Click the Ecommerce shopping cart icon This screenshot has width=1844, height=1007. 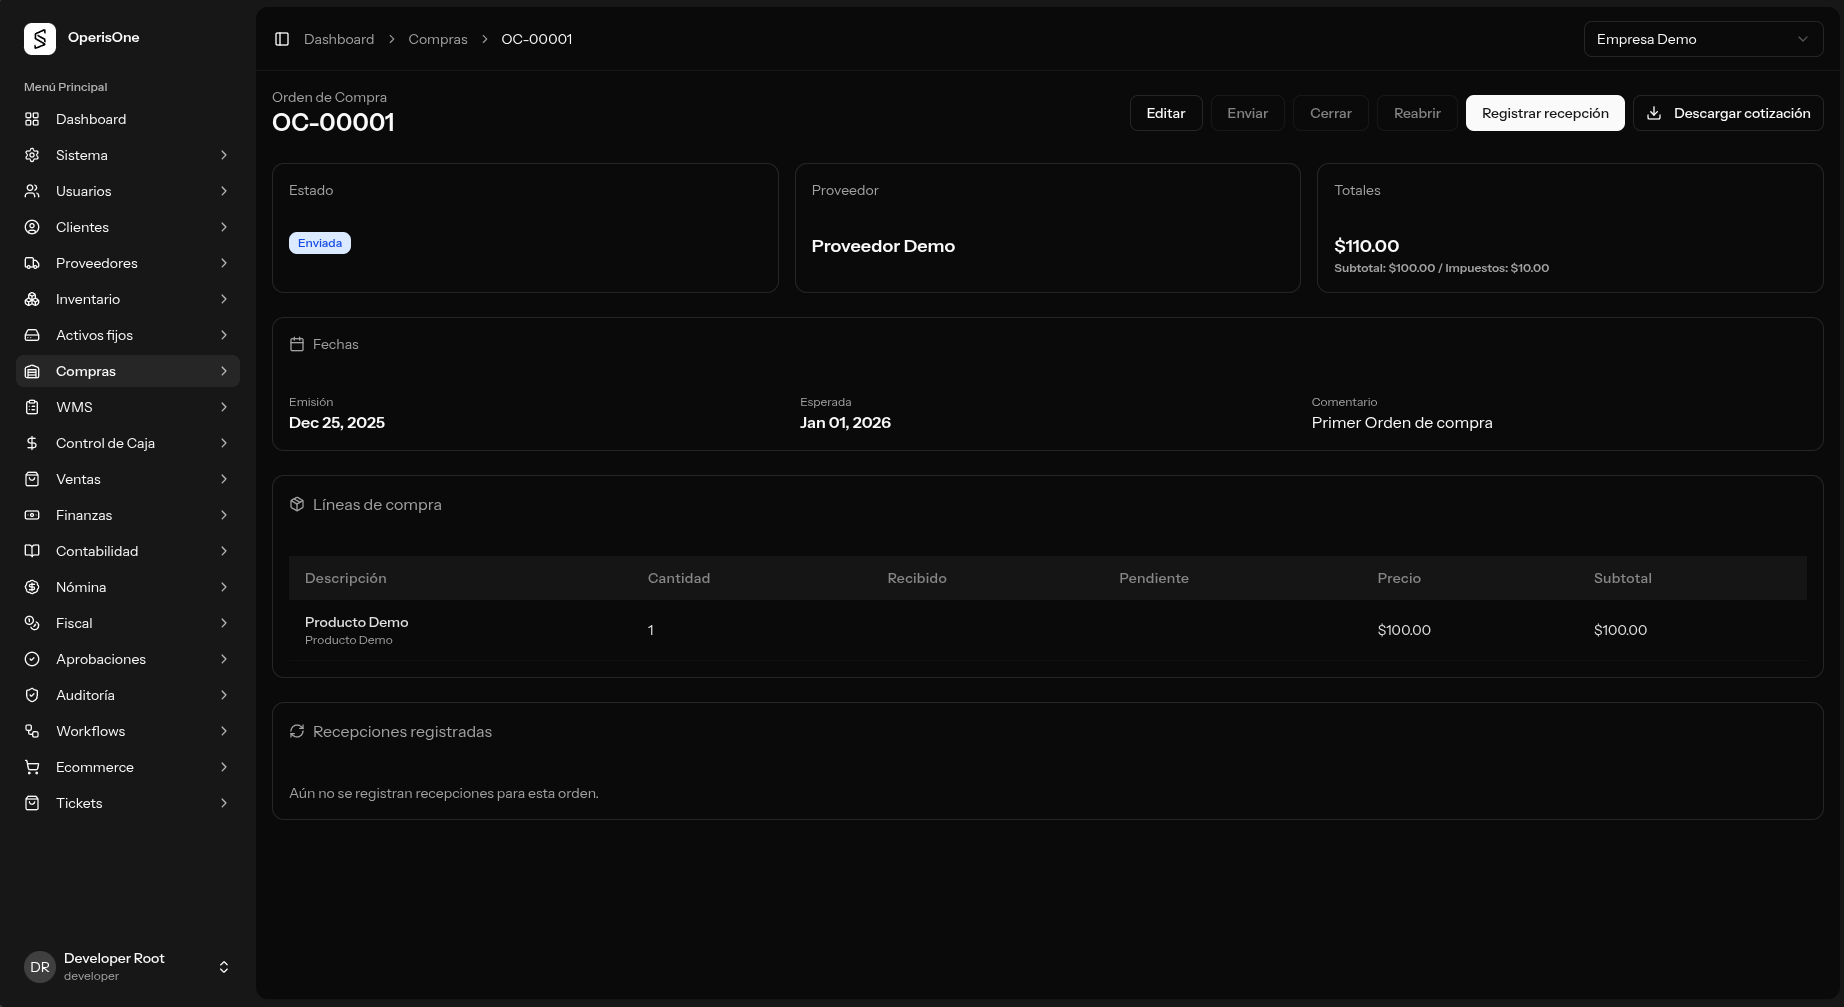click(x=32, y=767)
